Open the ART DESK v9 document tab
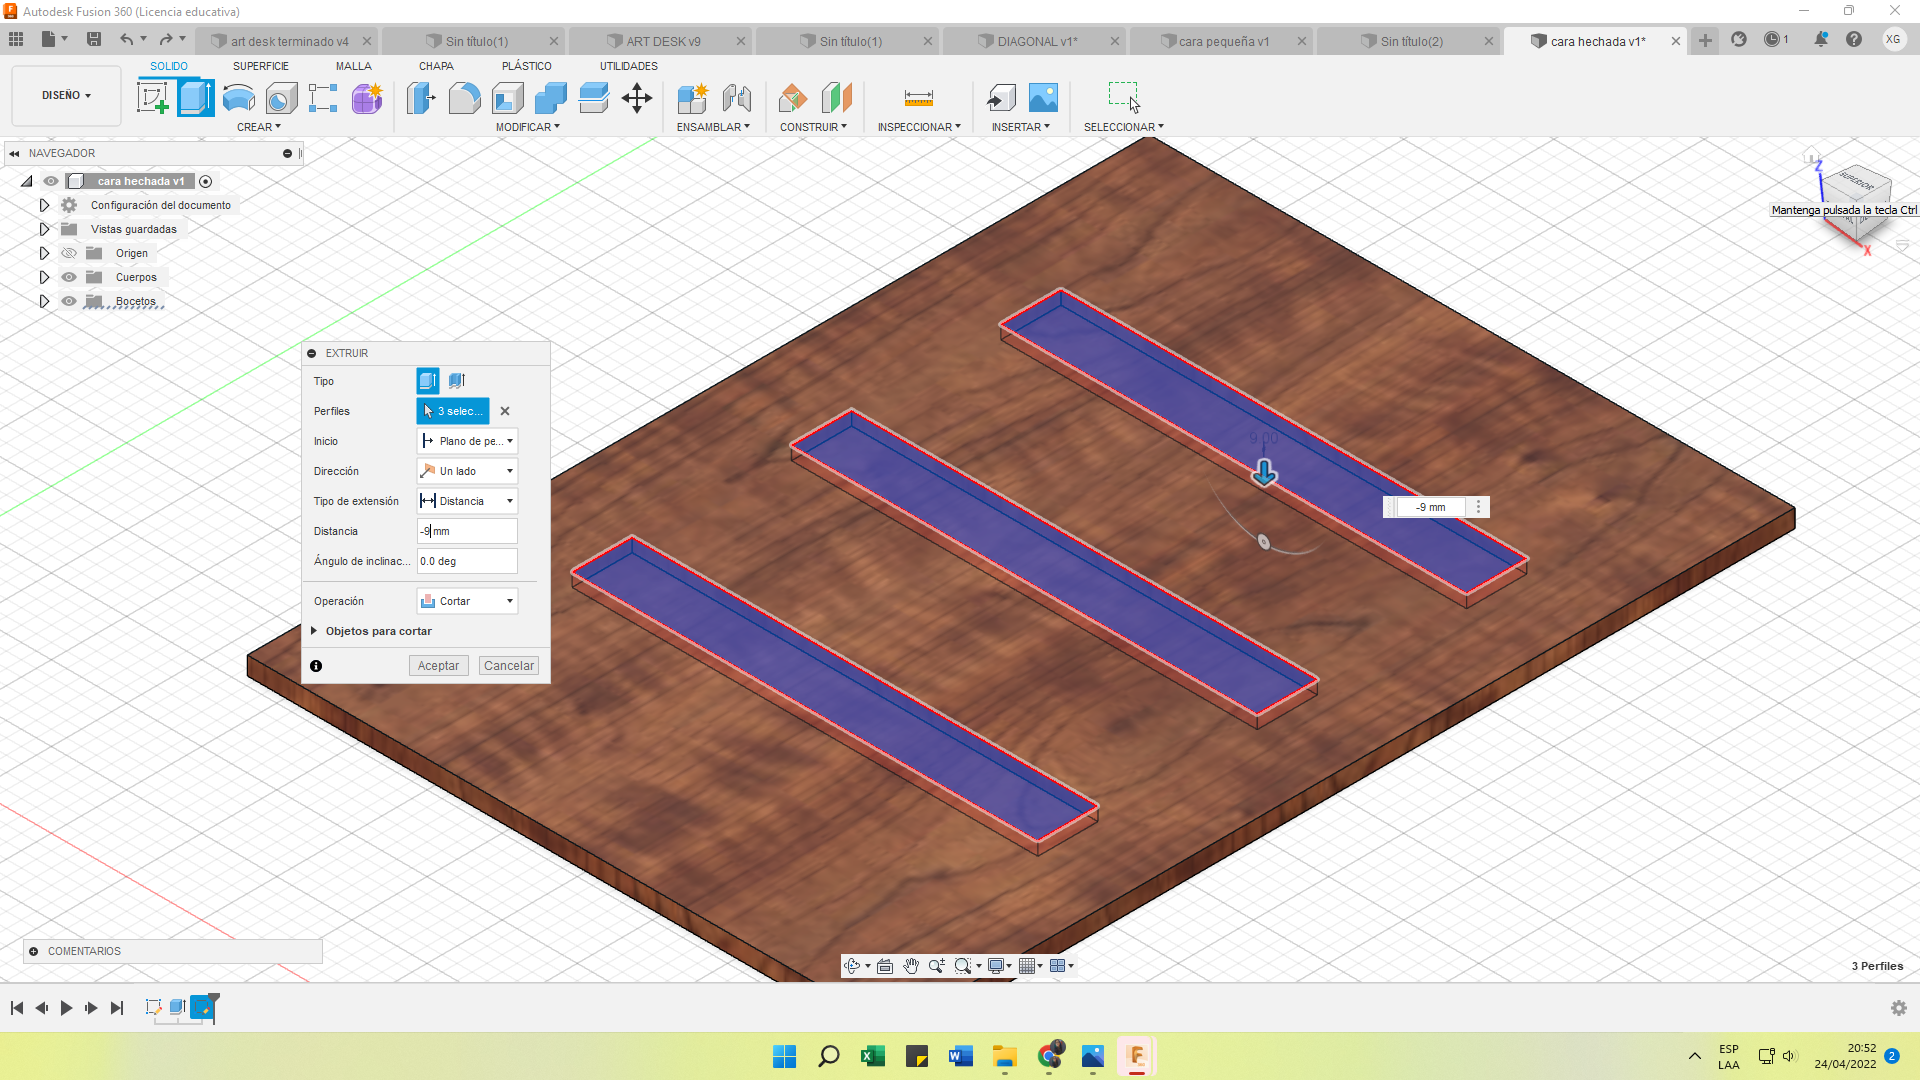 click(663, 41)
